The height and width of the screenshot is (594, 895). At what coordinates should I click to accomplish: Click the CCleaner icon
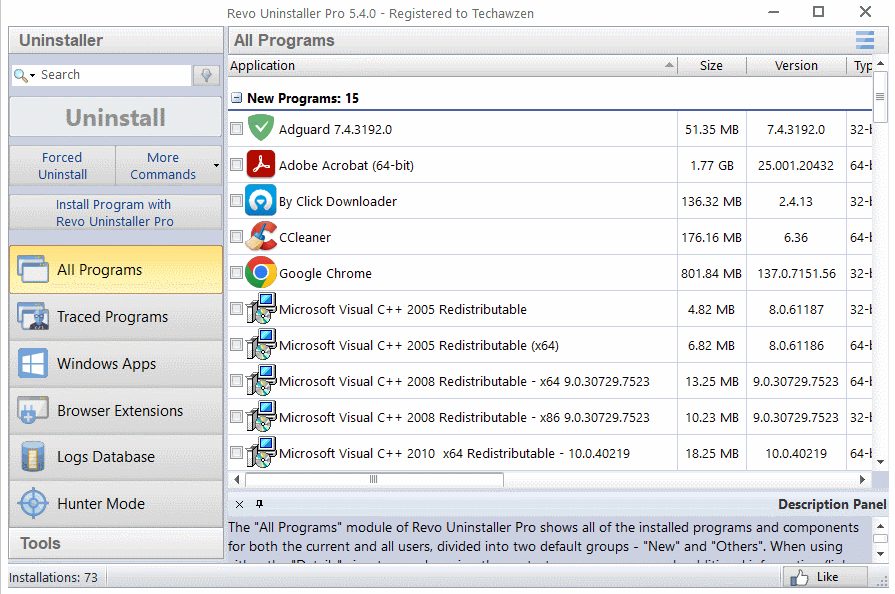[261, 236]
